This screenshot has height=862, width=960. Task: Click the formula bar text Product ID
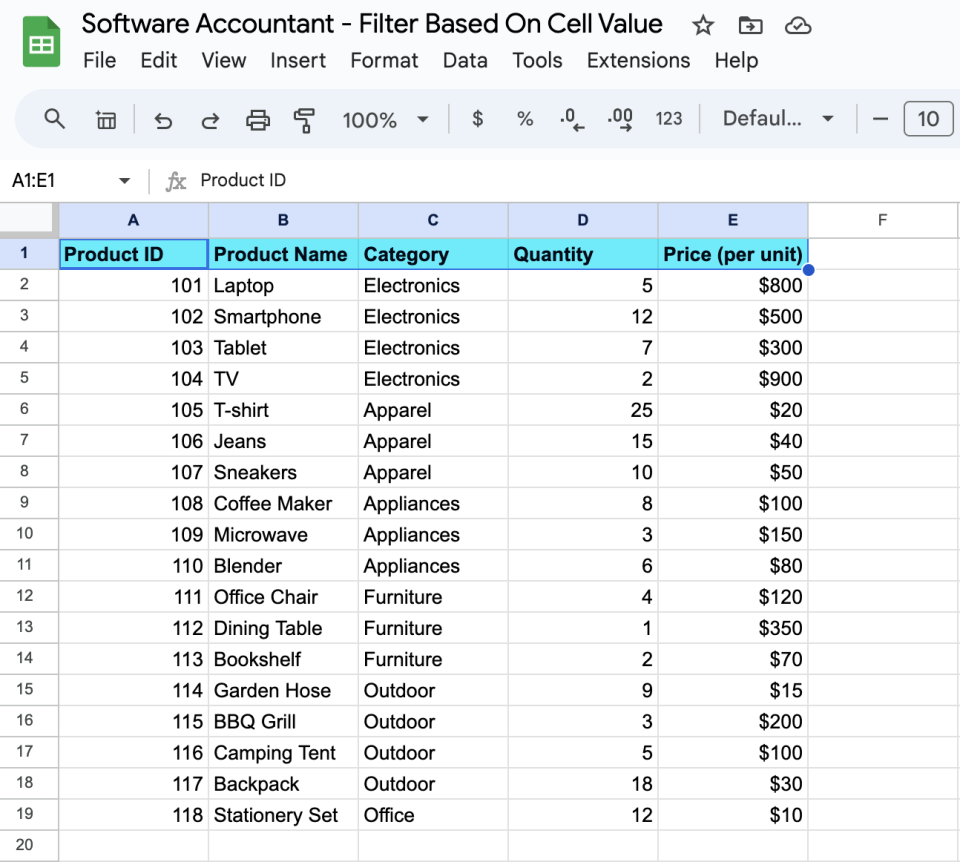pos(243,180)
